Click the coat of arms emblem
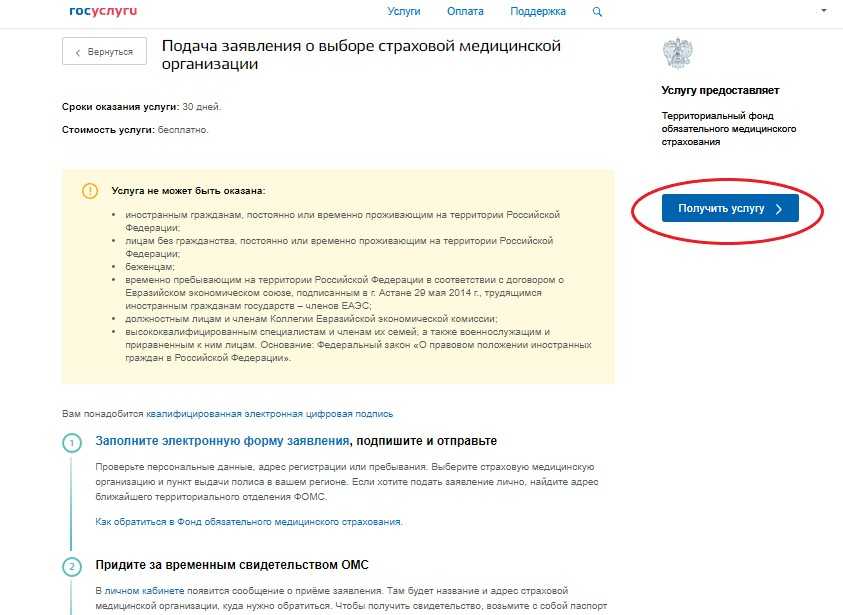 [677, 53]
